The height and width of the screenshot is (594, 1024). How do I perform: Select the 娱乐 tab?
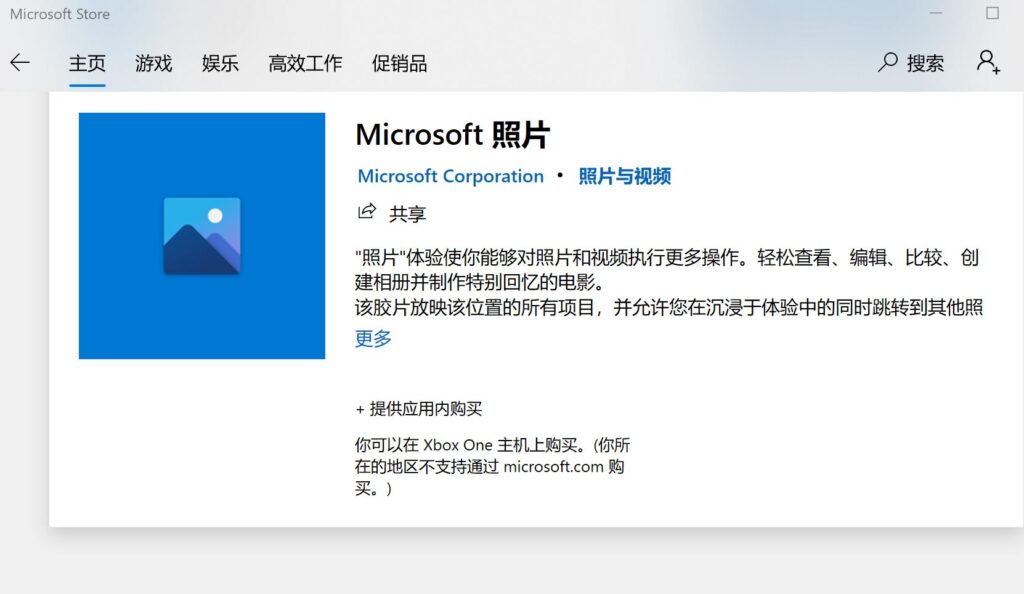point(220,63)
